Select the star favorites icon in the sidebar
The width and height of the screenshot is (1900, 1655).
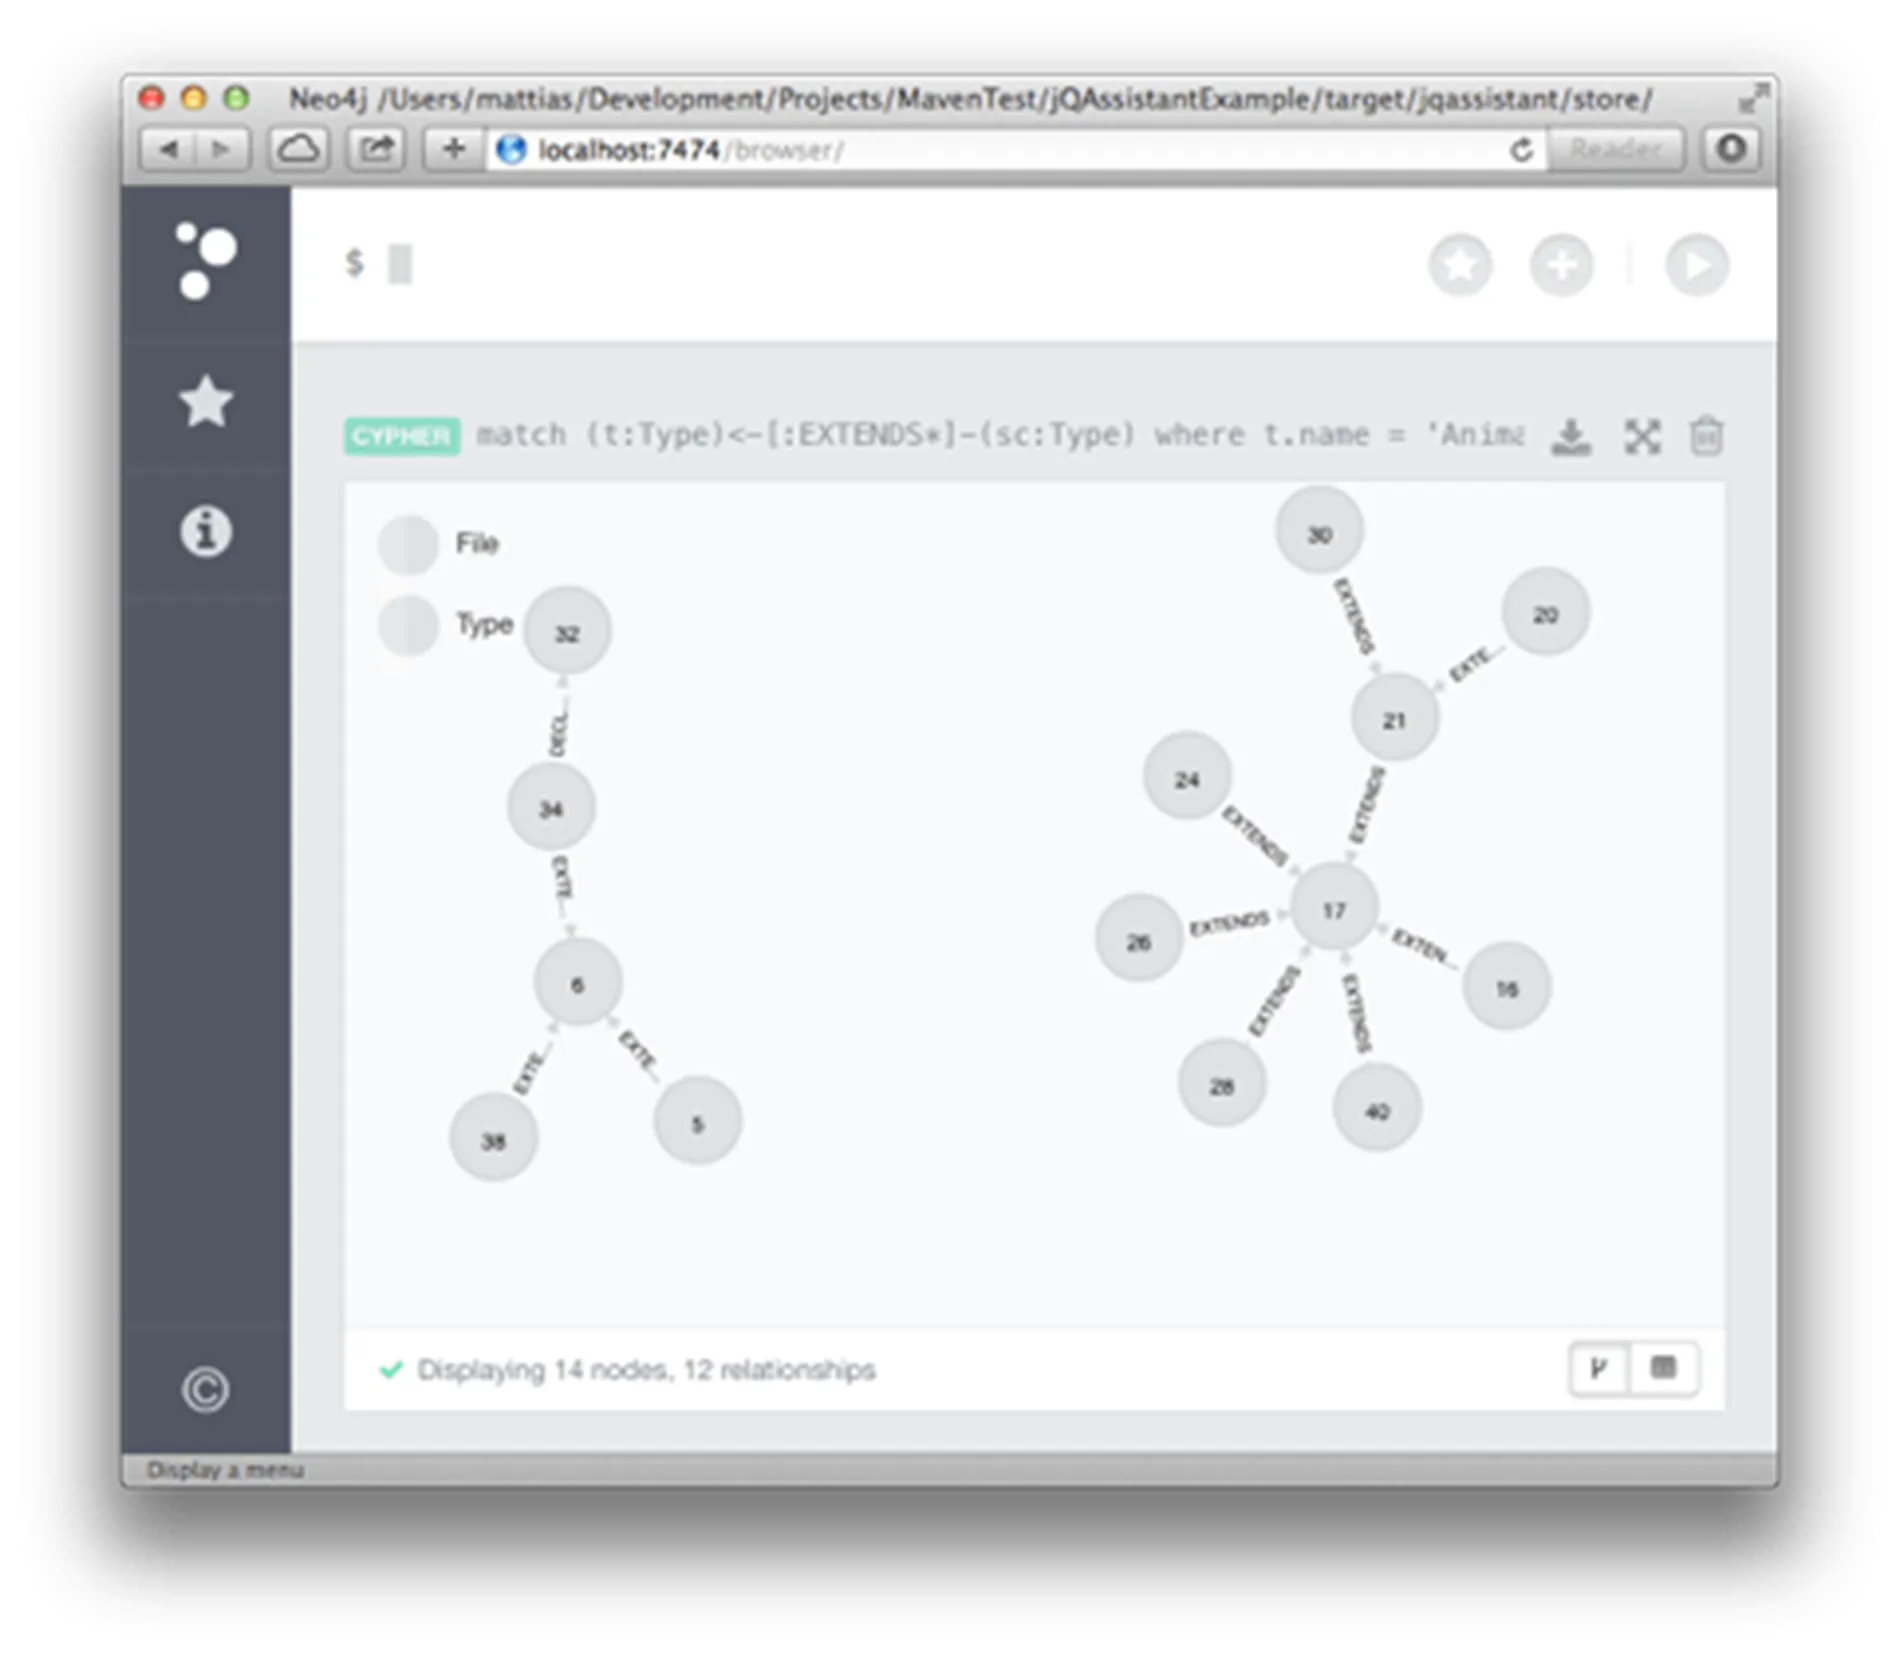pyautogui.click(x=205, y=403)
